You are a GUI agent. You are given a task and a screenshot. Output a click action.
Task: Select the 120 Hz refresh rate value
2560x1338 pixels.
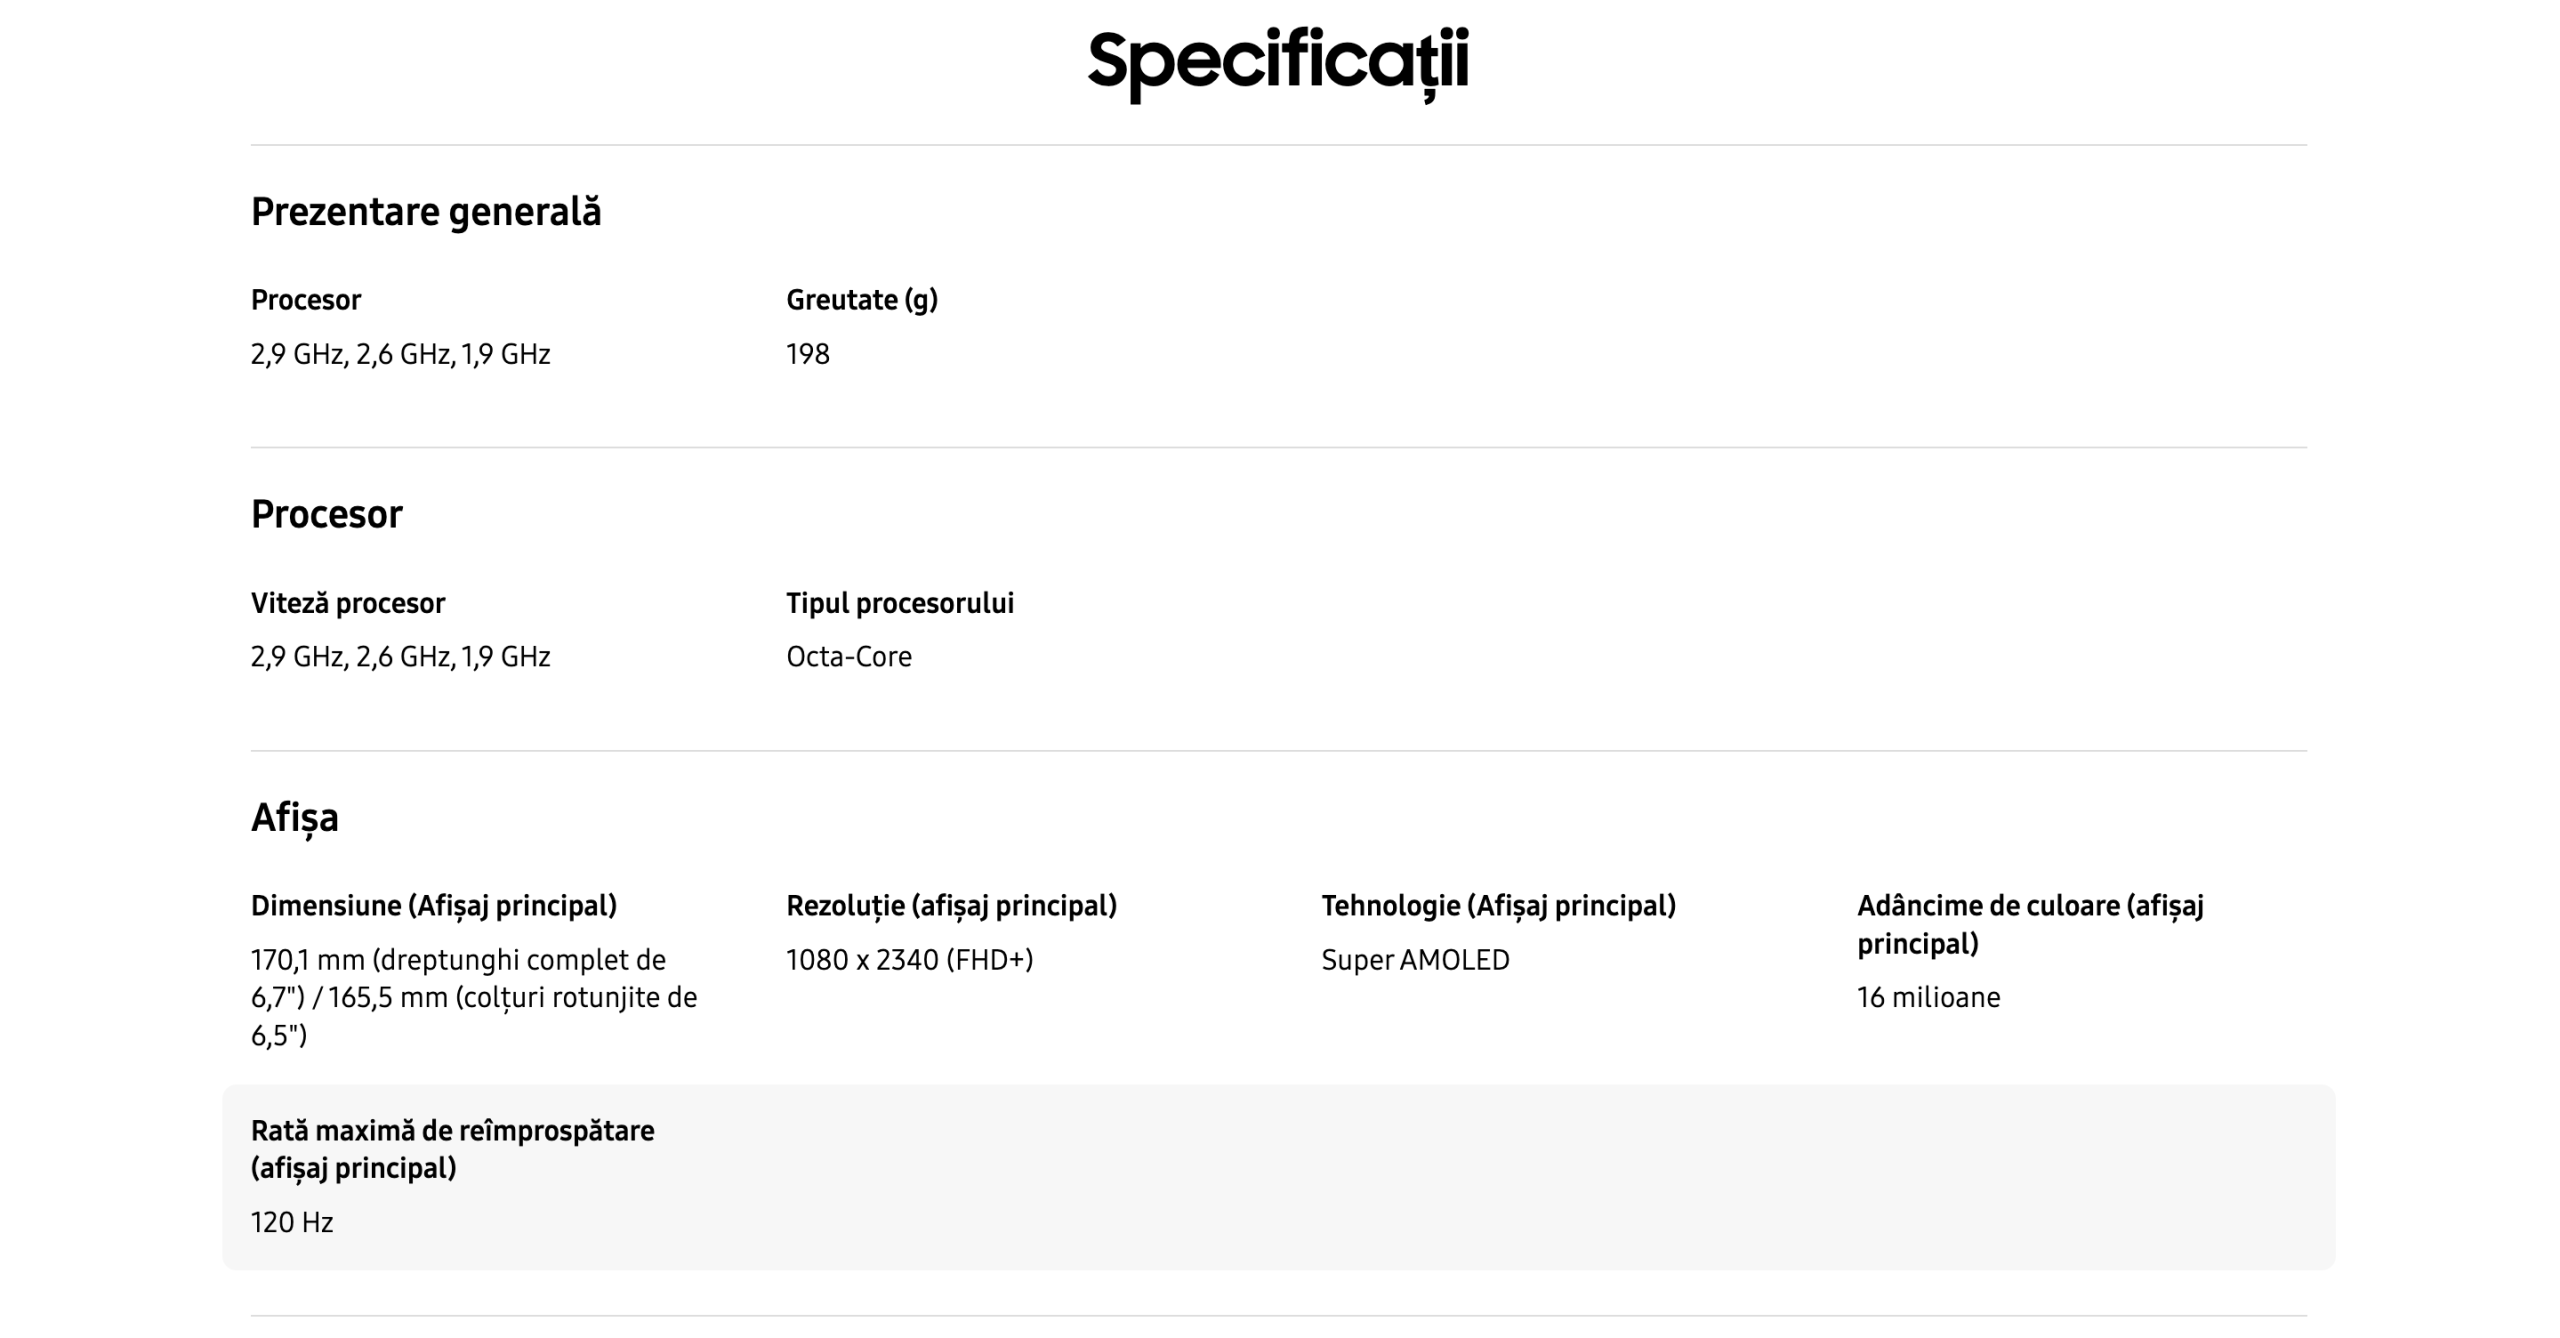coord(292,1222)
